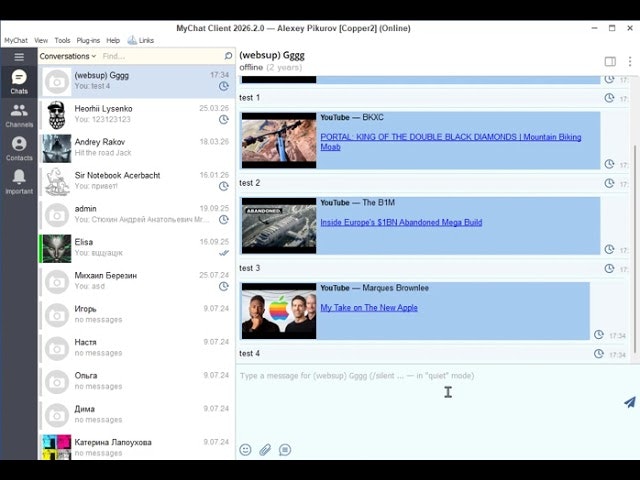
Task: Open the admin conversation
Action: click(x=137, y=215)
